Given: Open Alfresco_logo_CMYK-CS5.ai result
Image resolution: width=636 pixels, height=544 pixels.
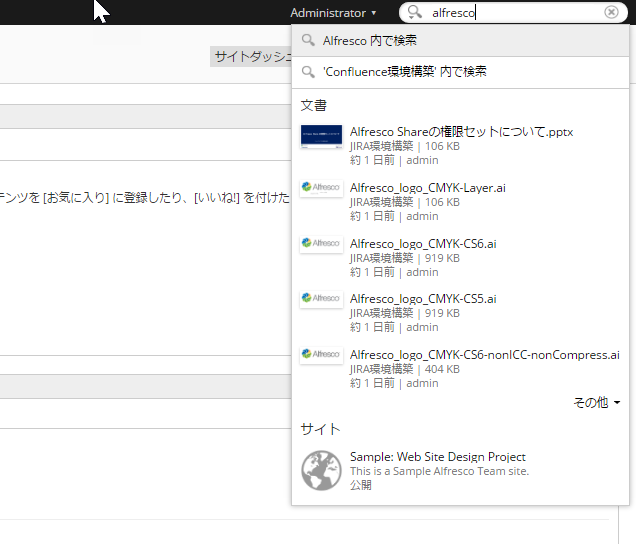Looking at the screenshot, I should [423, 299].
